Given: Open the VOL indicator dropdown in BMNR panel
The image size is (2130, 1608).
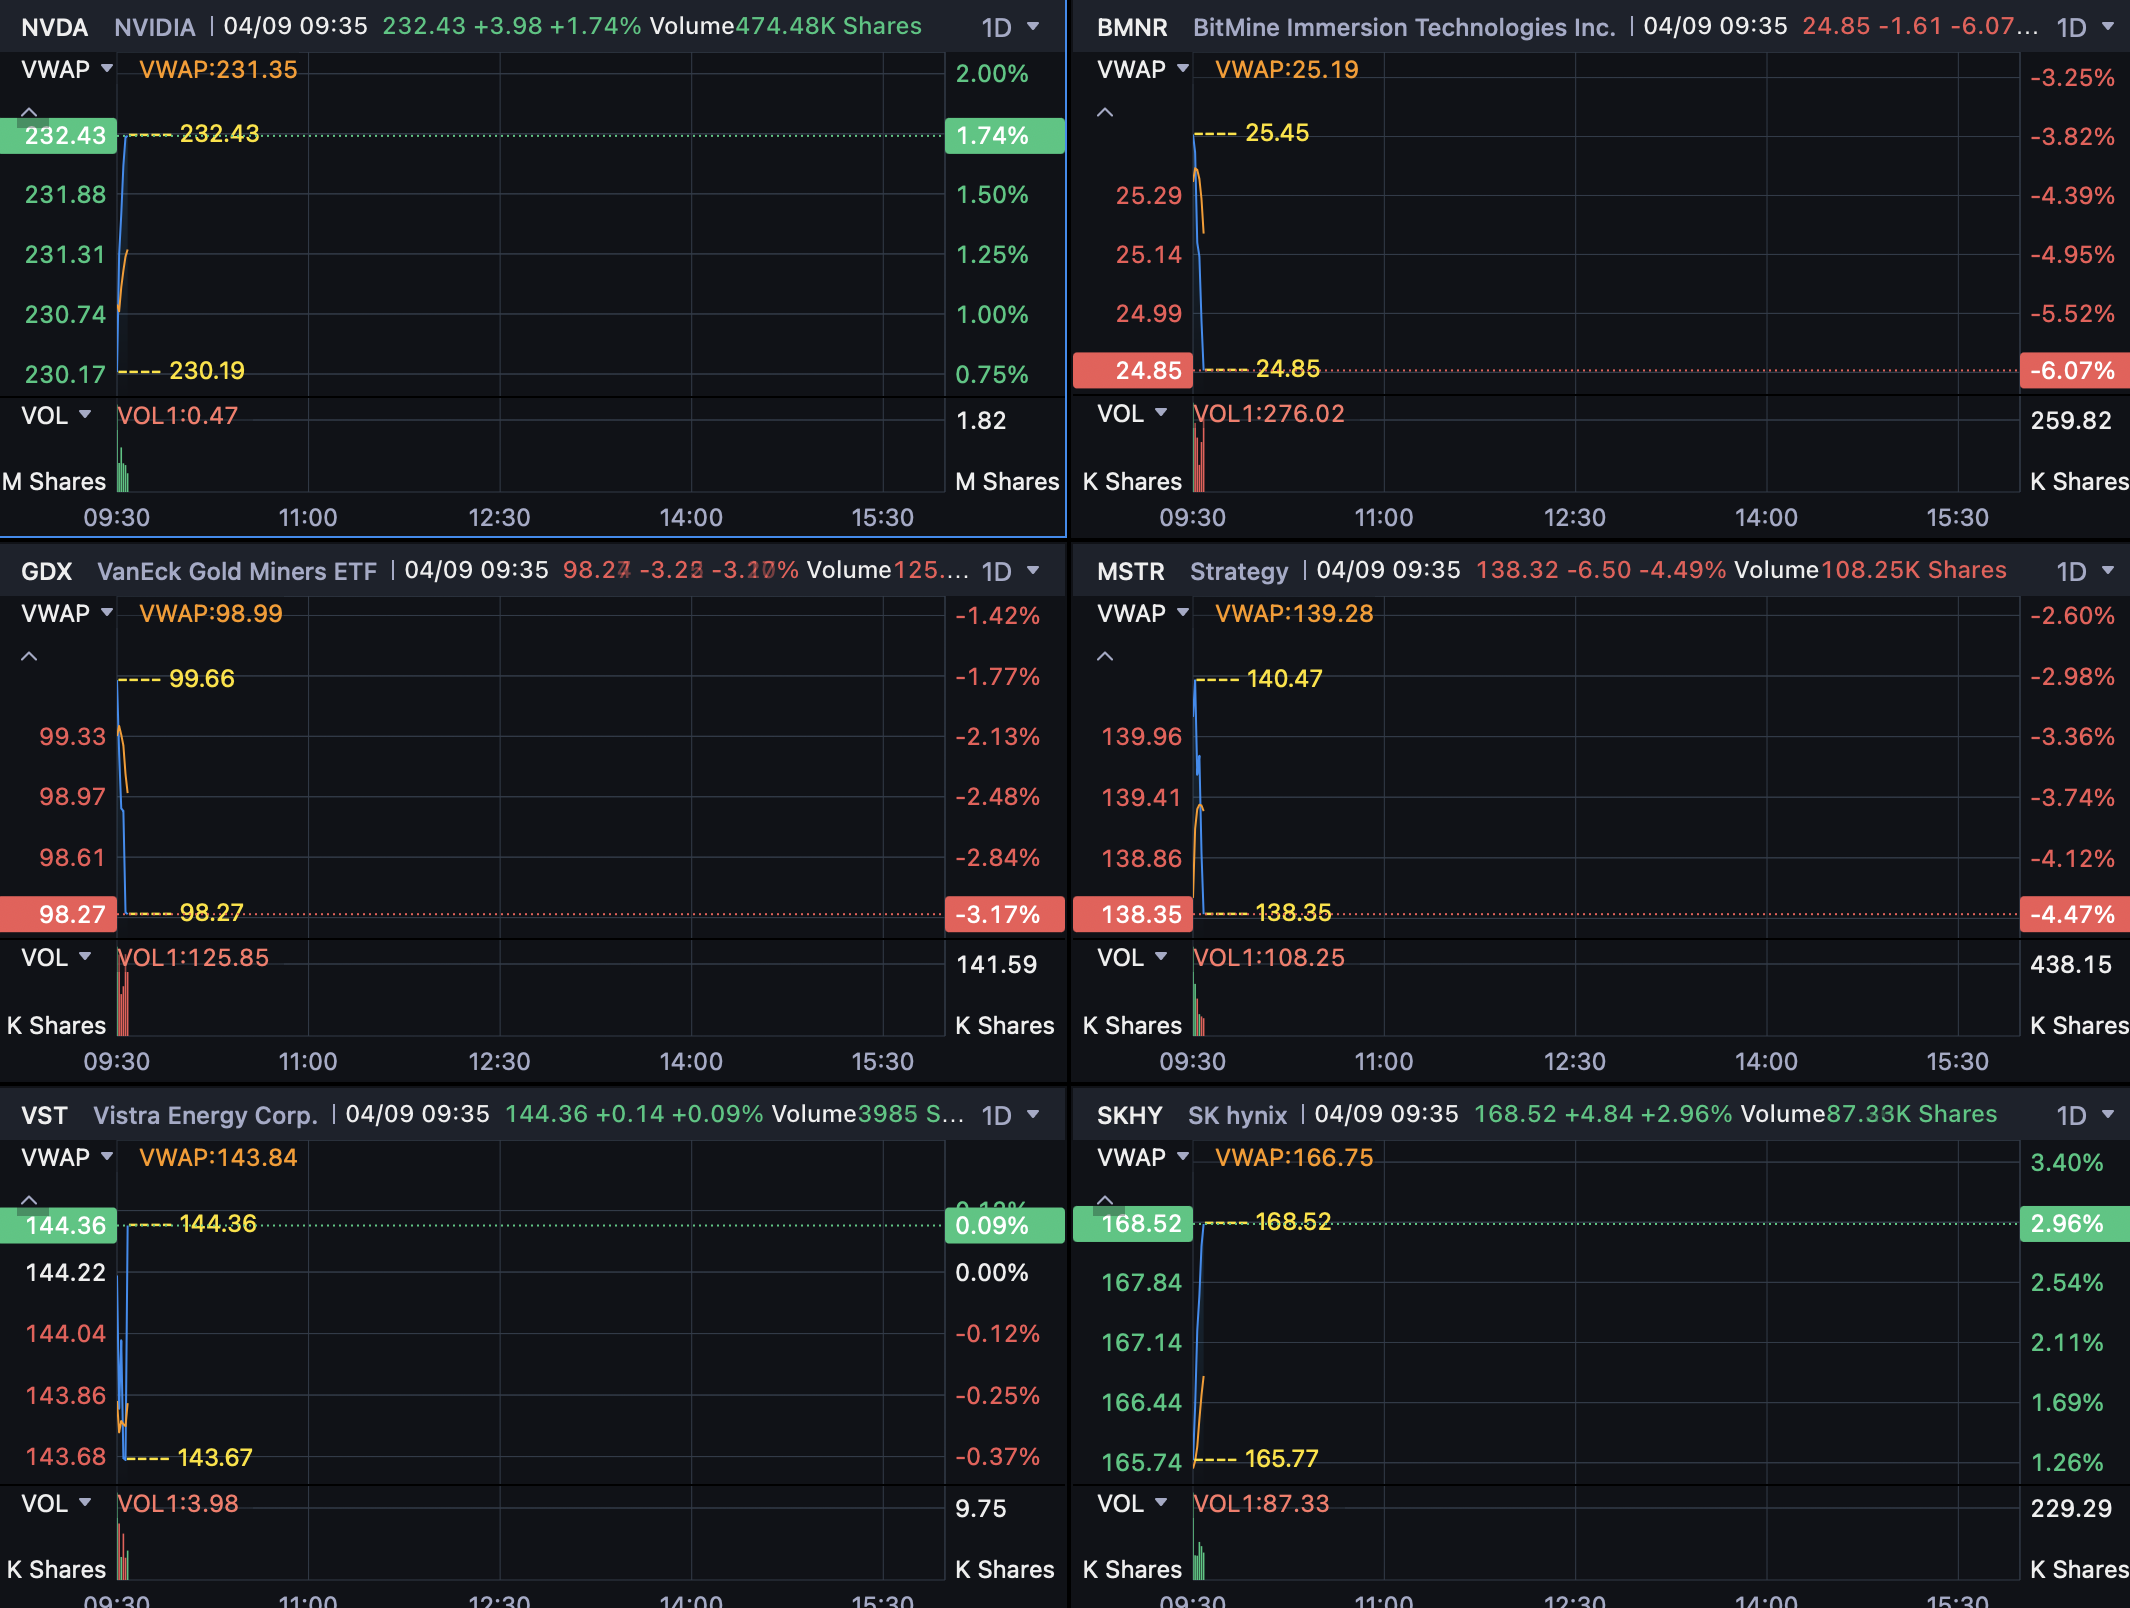Looking at the screenshot, I should (1132, 413).
